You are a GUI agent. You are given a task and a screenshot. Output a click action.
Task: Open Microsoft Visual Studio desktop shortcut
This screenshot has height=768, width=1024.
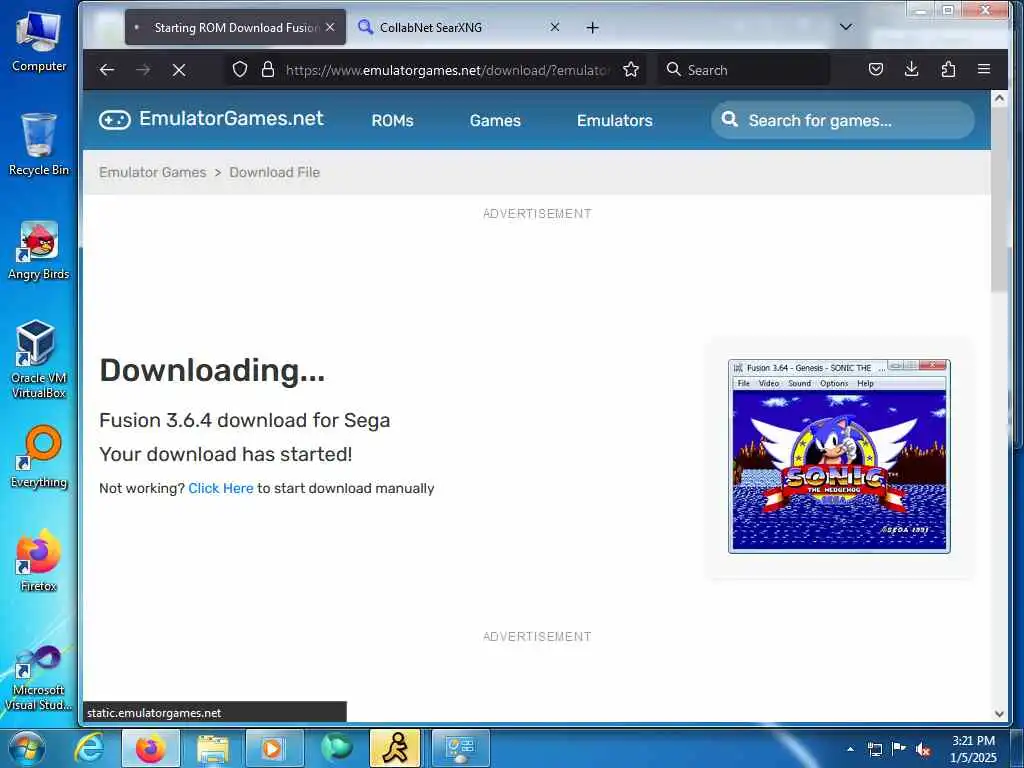point(39,678)
